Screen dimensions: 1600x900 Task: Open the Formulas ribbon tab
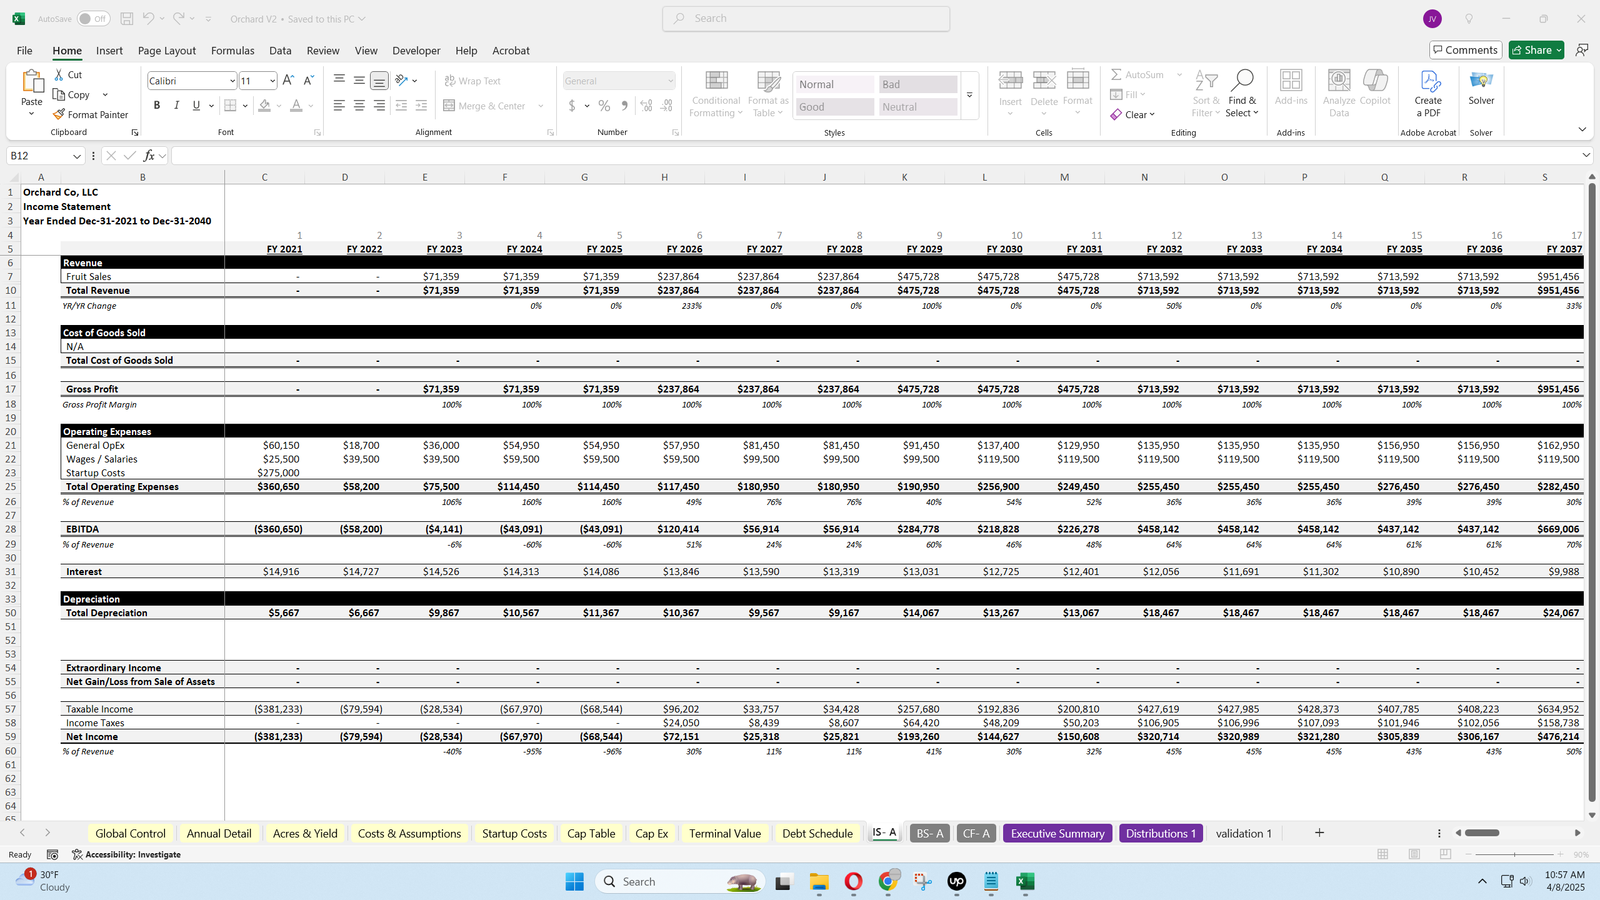[232, 51]
